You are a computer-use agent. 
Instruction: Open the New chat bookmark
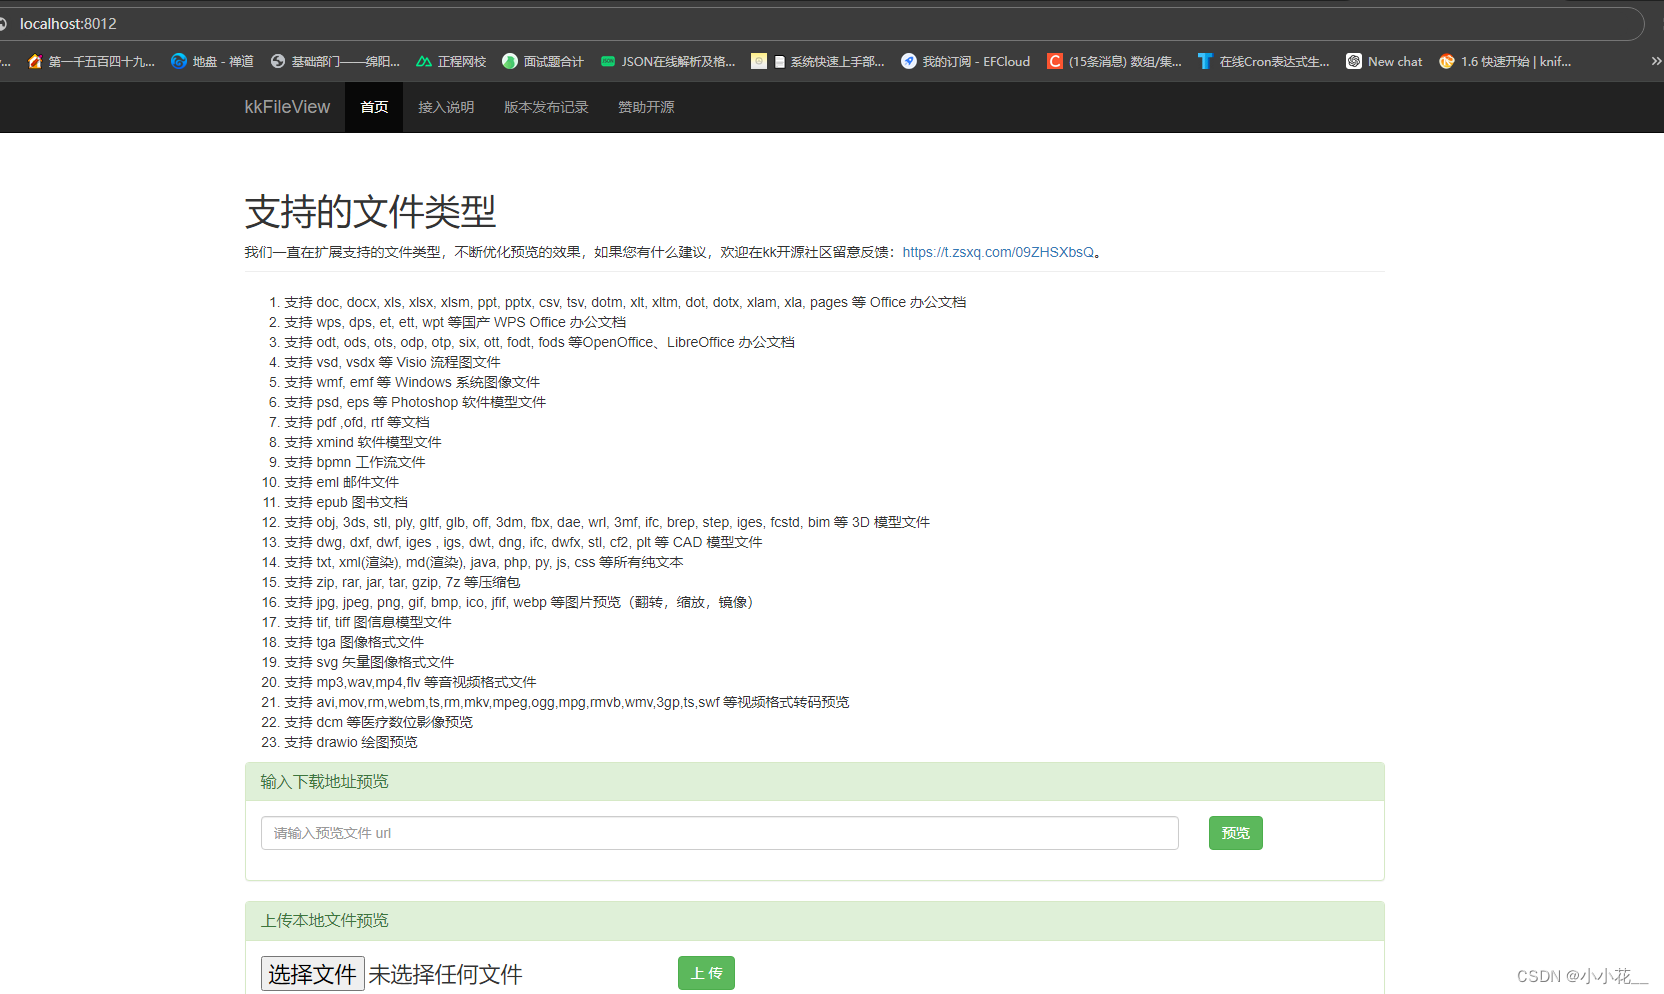point(1384,61)
